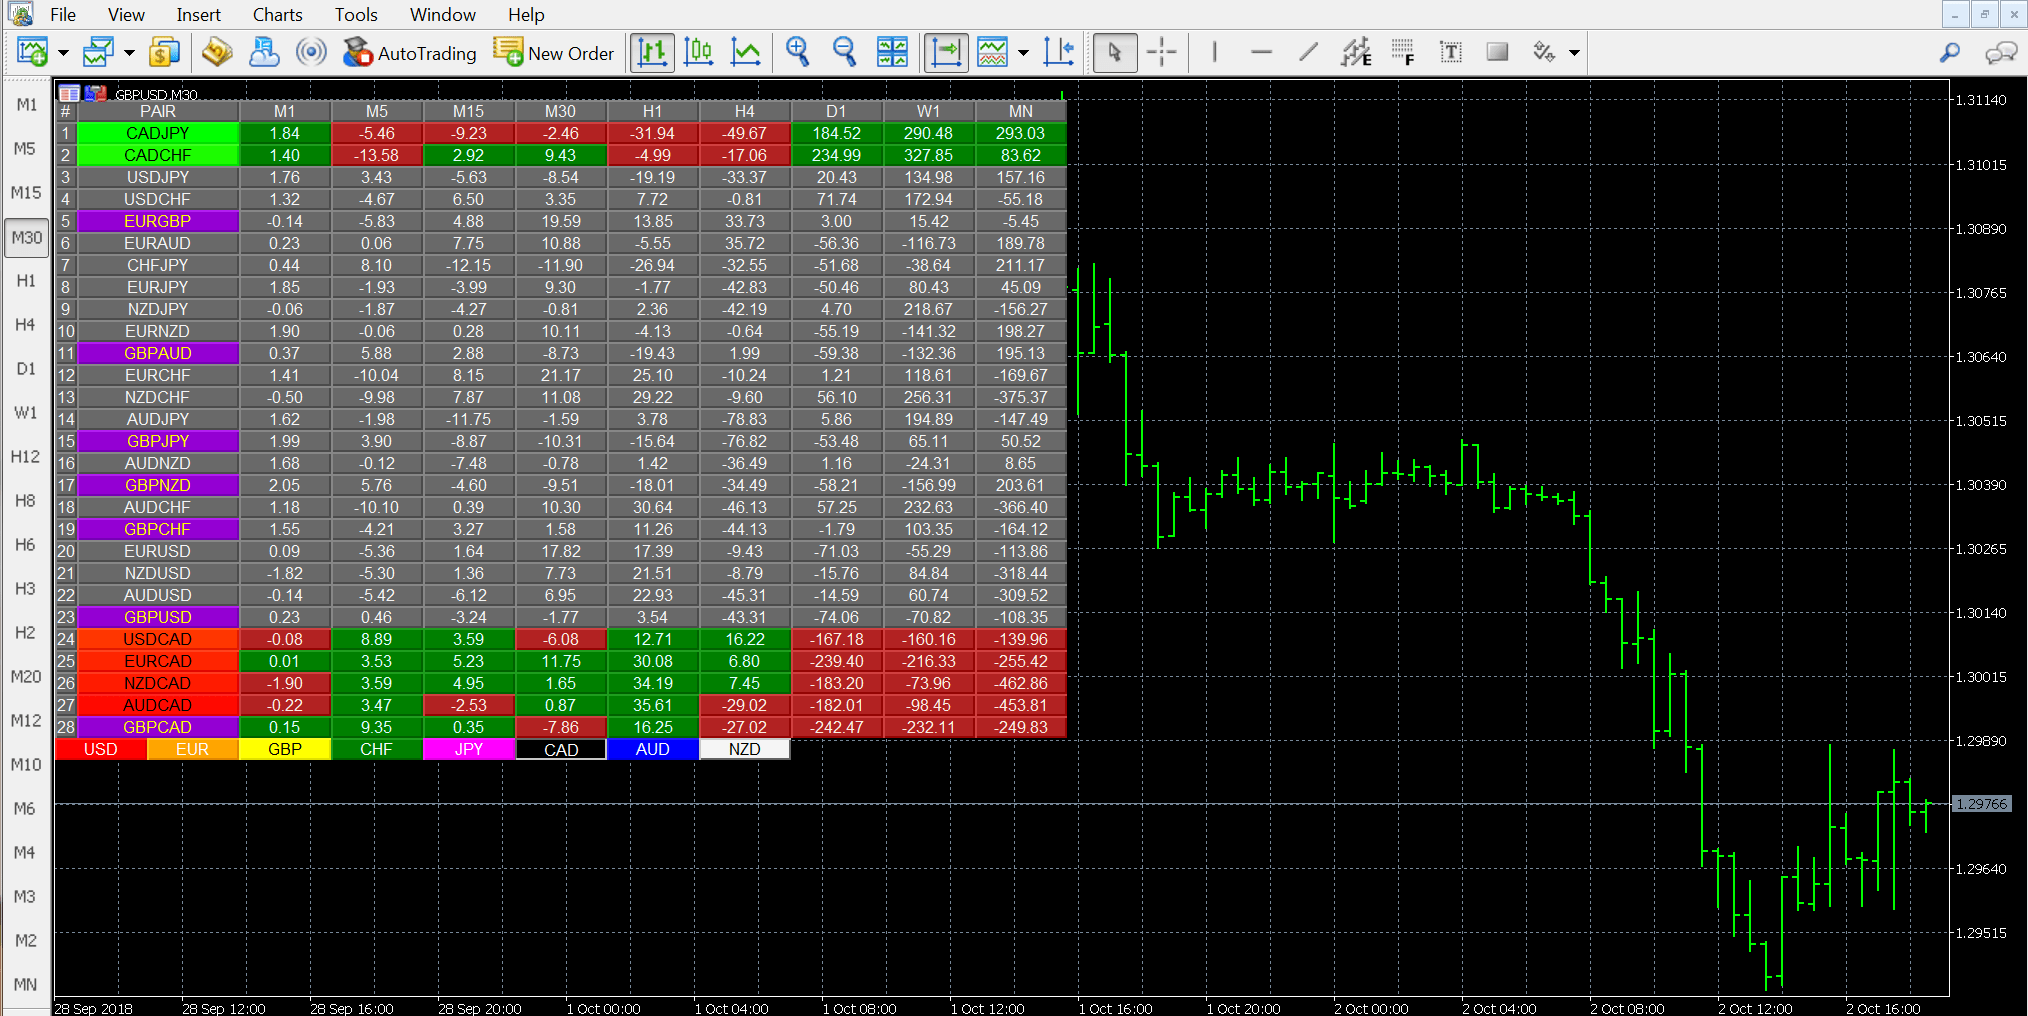Draw a horizontal line with the toolbar tool
Screen dimensions: 2028x1016
click(1261, 52)
